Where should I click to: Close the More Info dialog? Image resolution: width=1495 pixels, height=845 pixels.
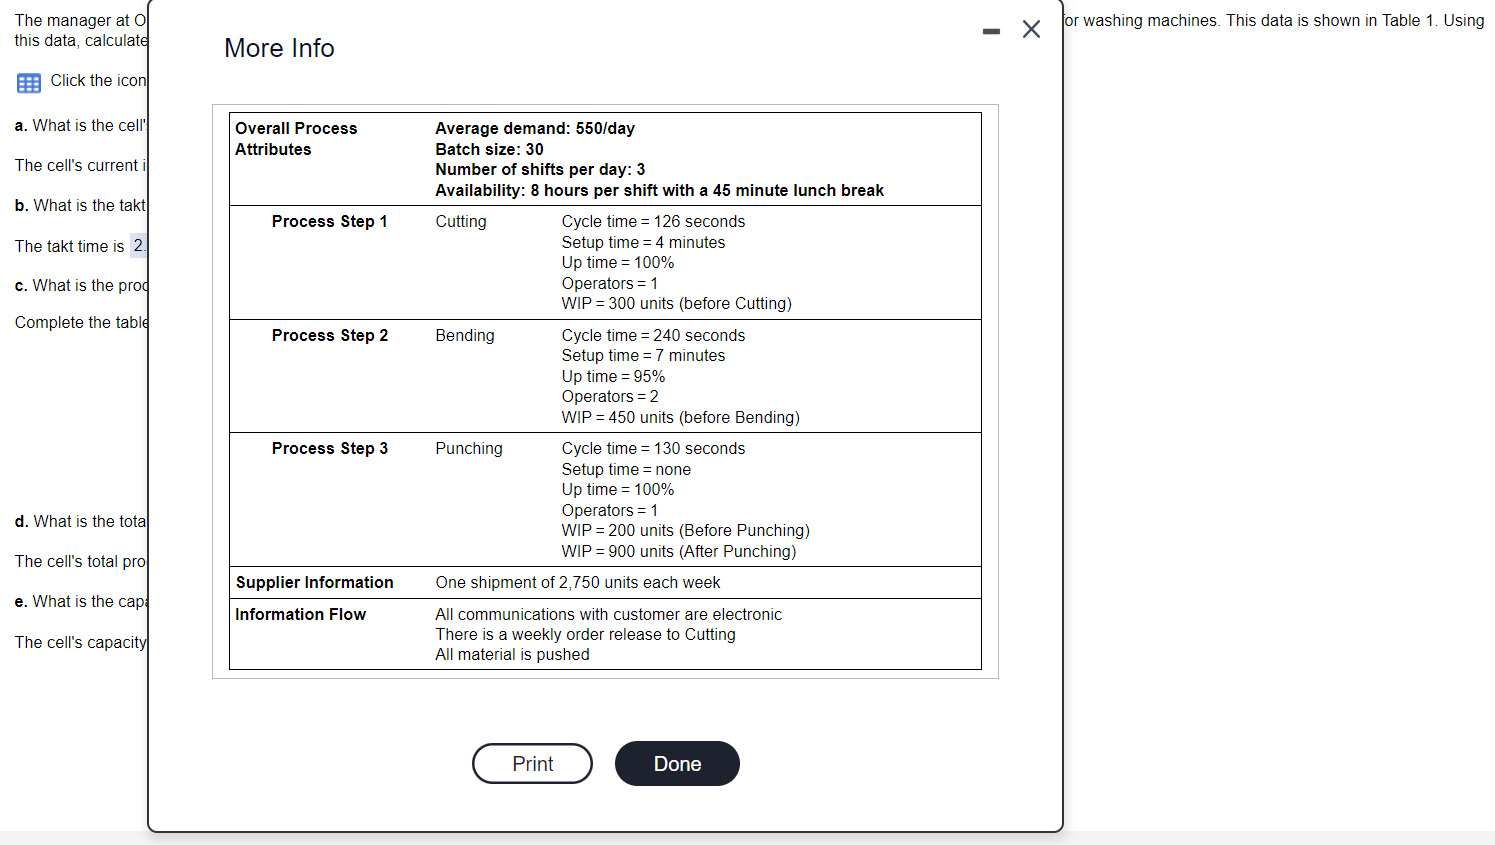[x=1031, y=29]
